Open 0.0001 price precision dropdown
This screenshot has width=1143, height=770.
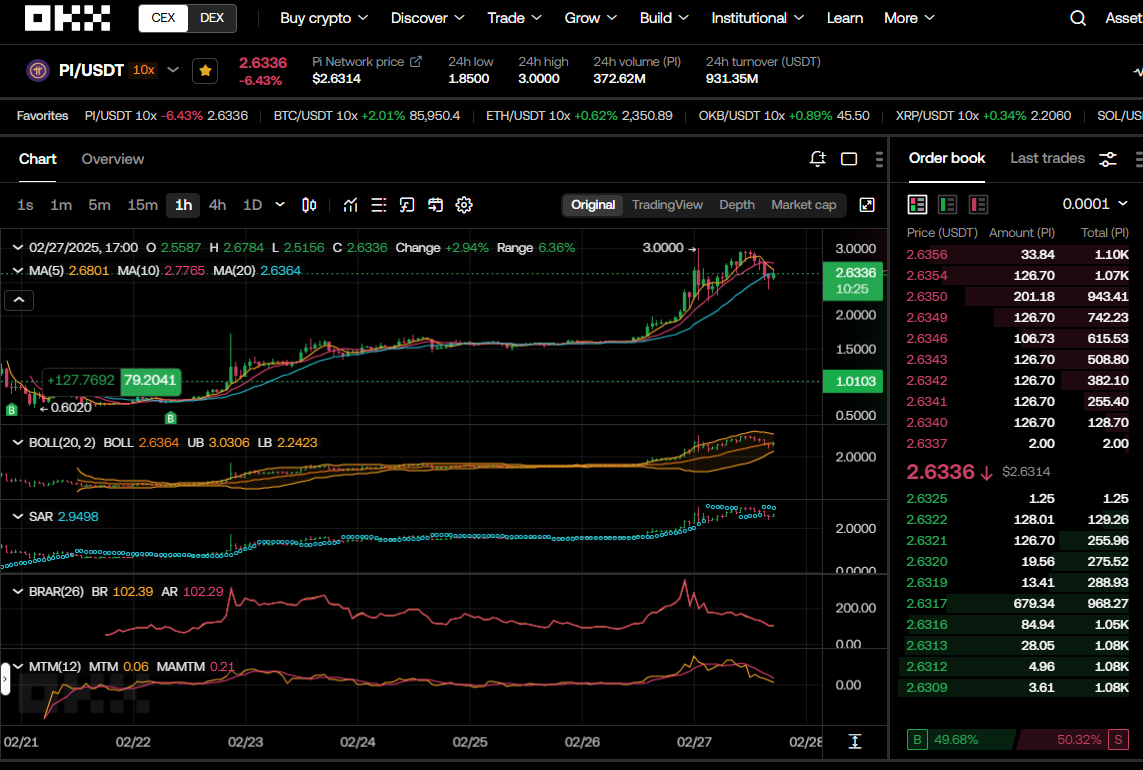point(1095,204)
